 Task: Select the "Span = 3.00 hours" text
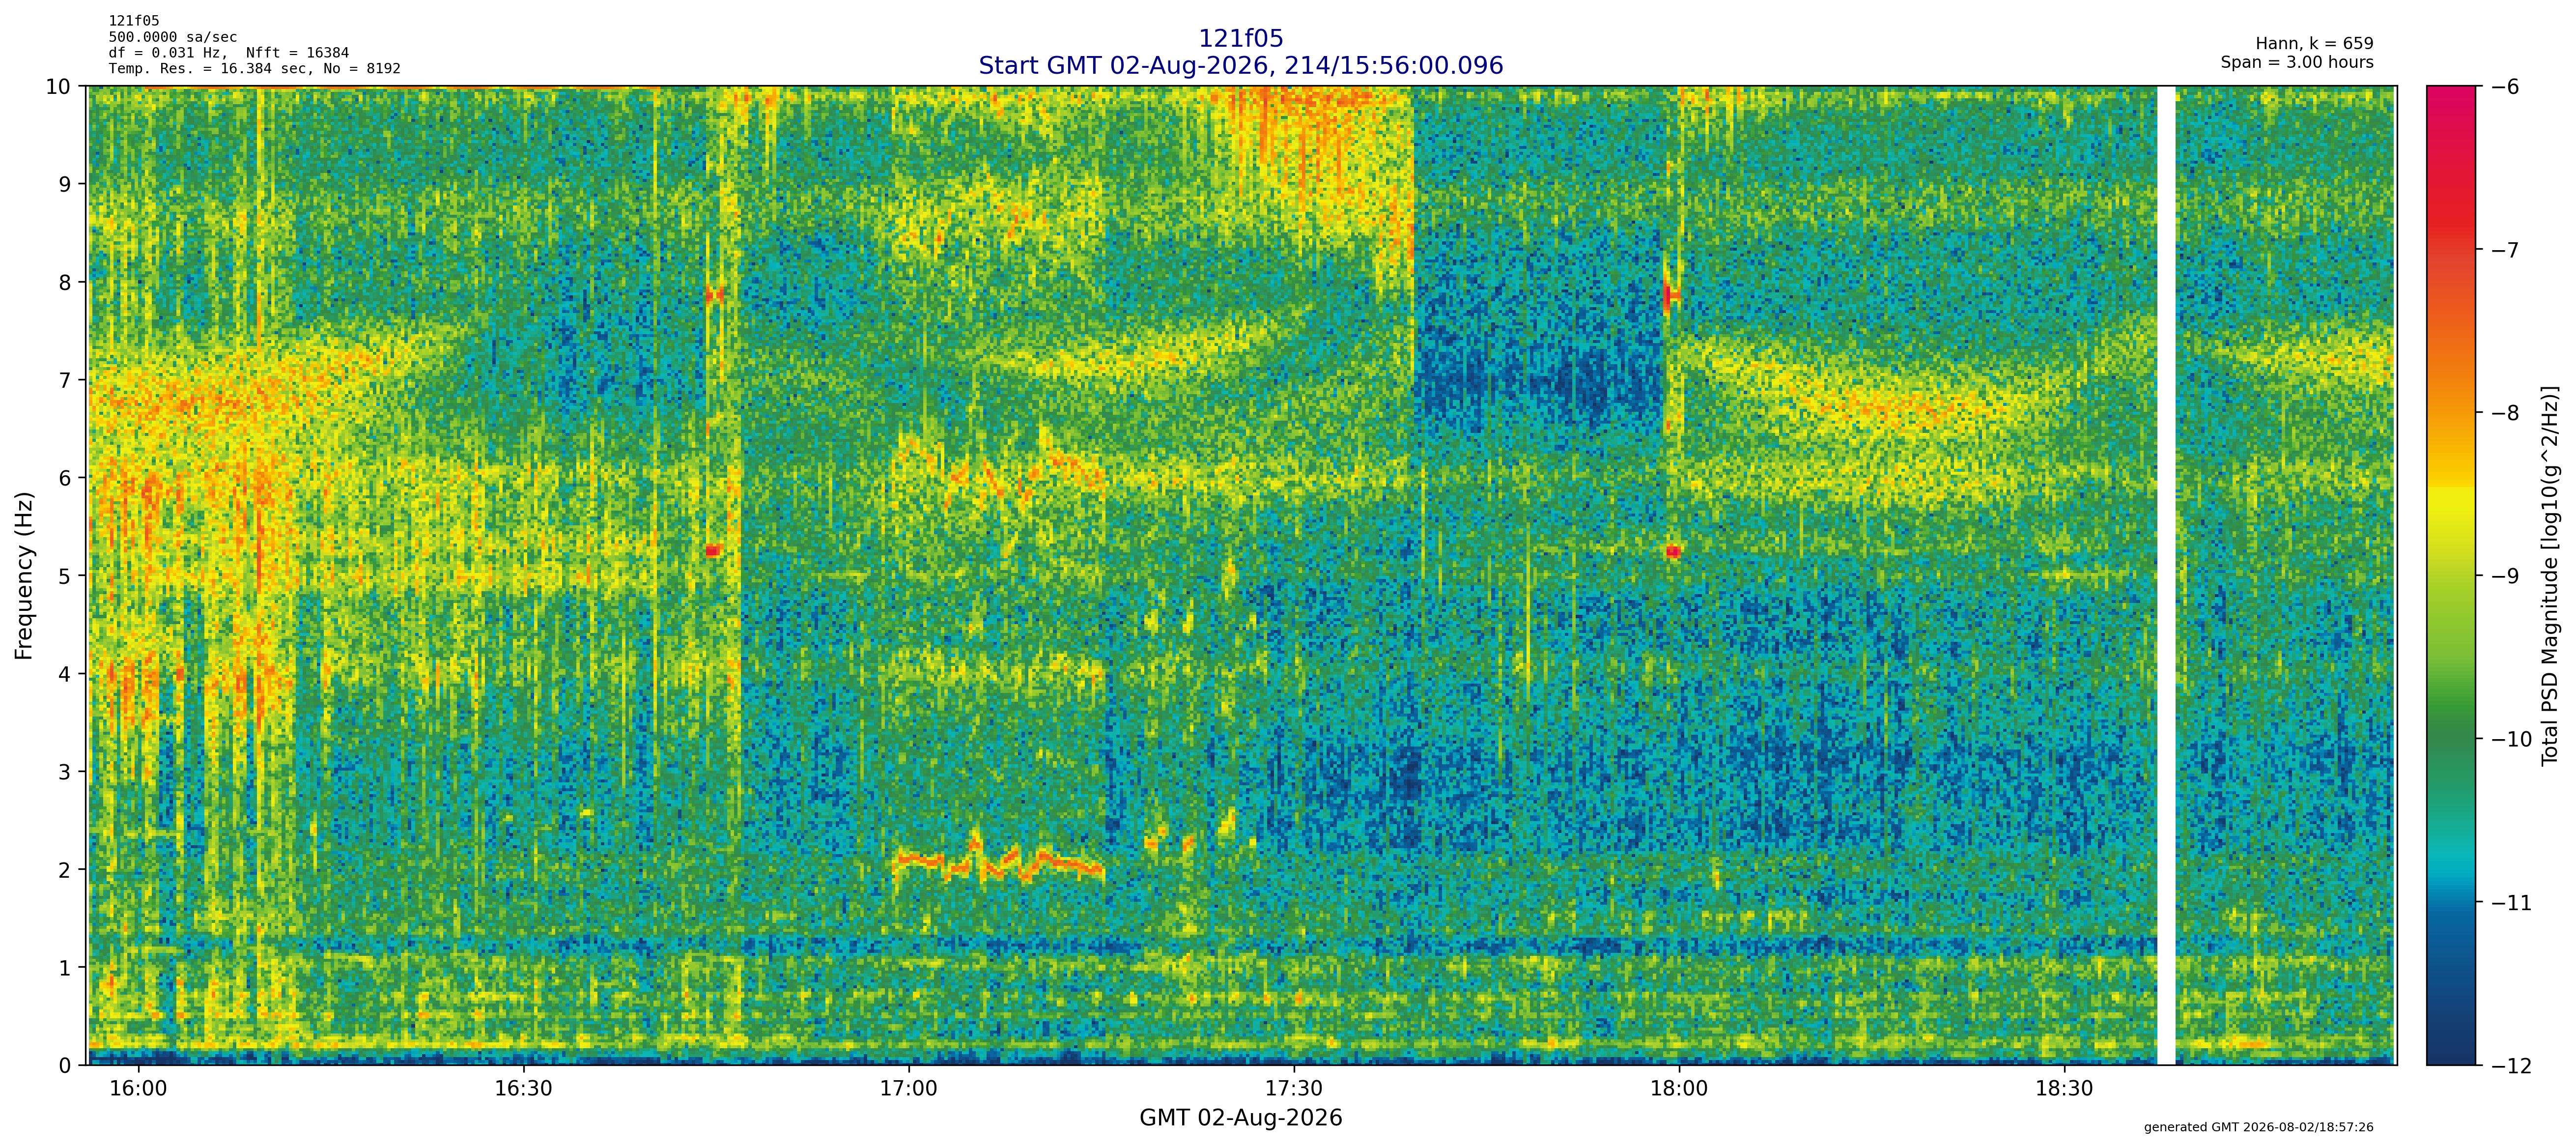click(x=2297, y=62)
